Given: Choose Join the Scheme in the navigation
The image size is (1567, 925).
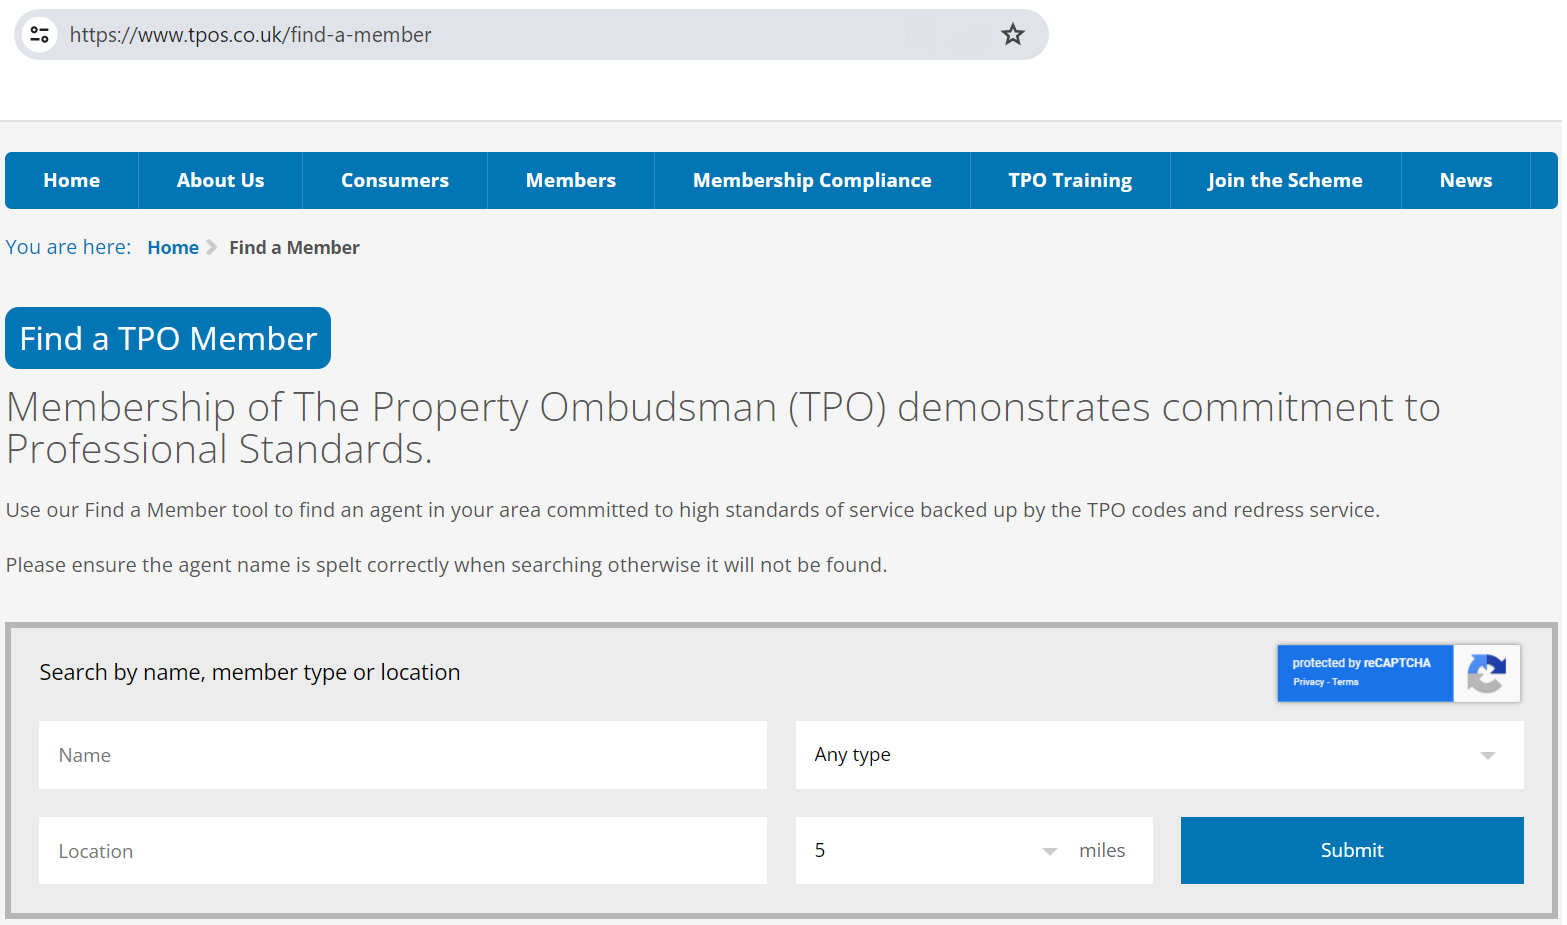Looking at the screenshot, I should (1285, 180).
